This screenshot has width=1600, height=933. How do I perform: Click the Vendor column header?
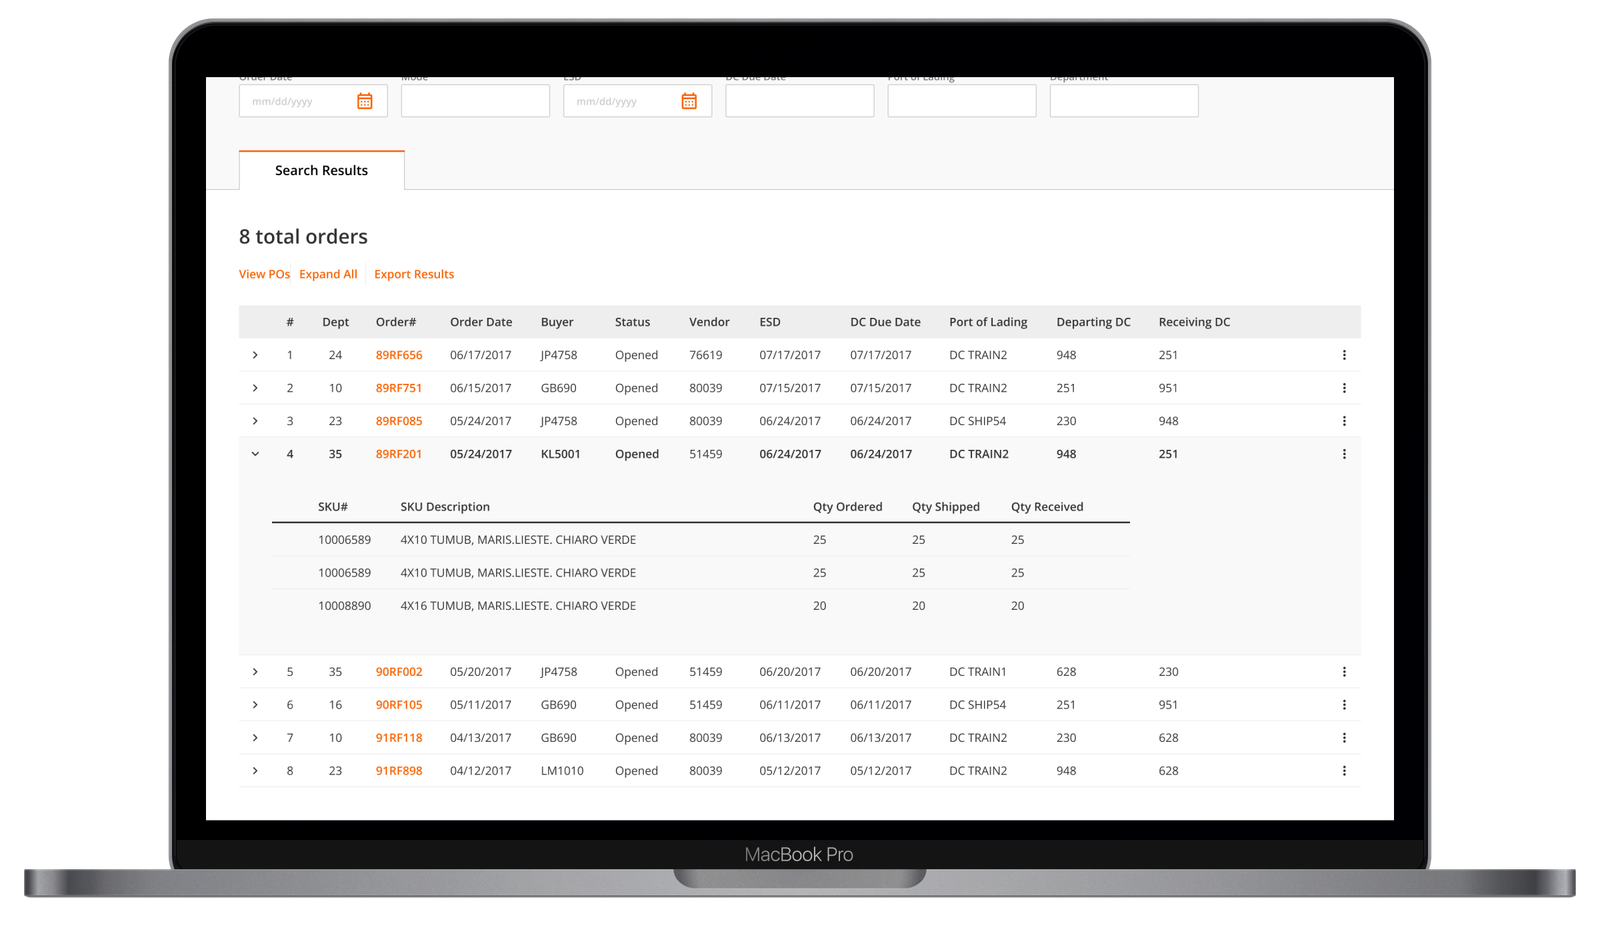click(709, 322)
